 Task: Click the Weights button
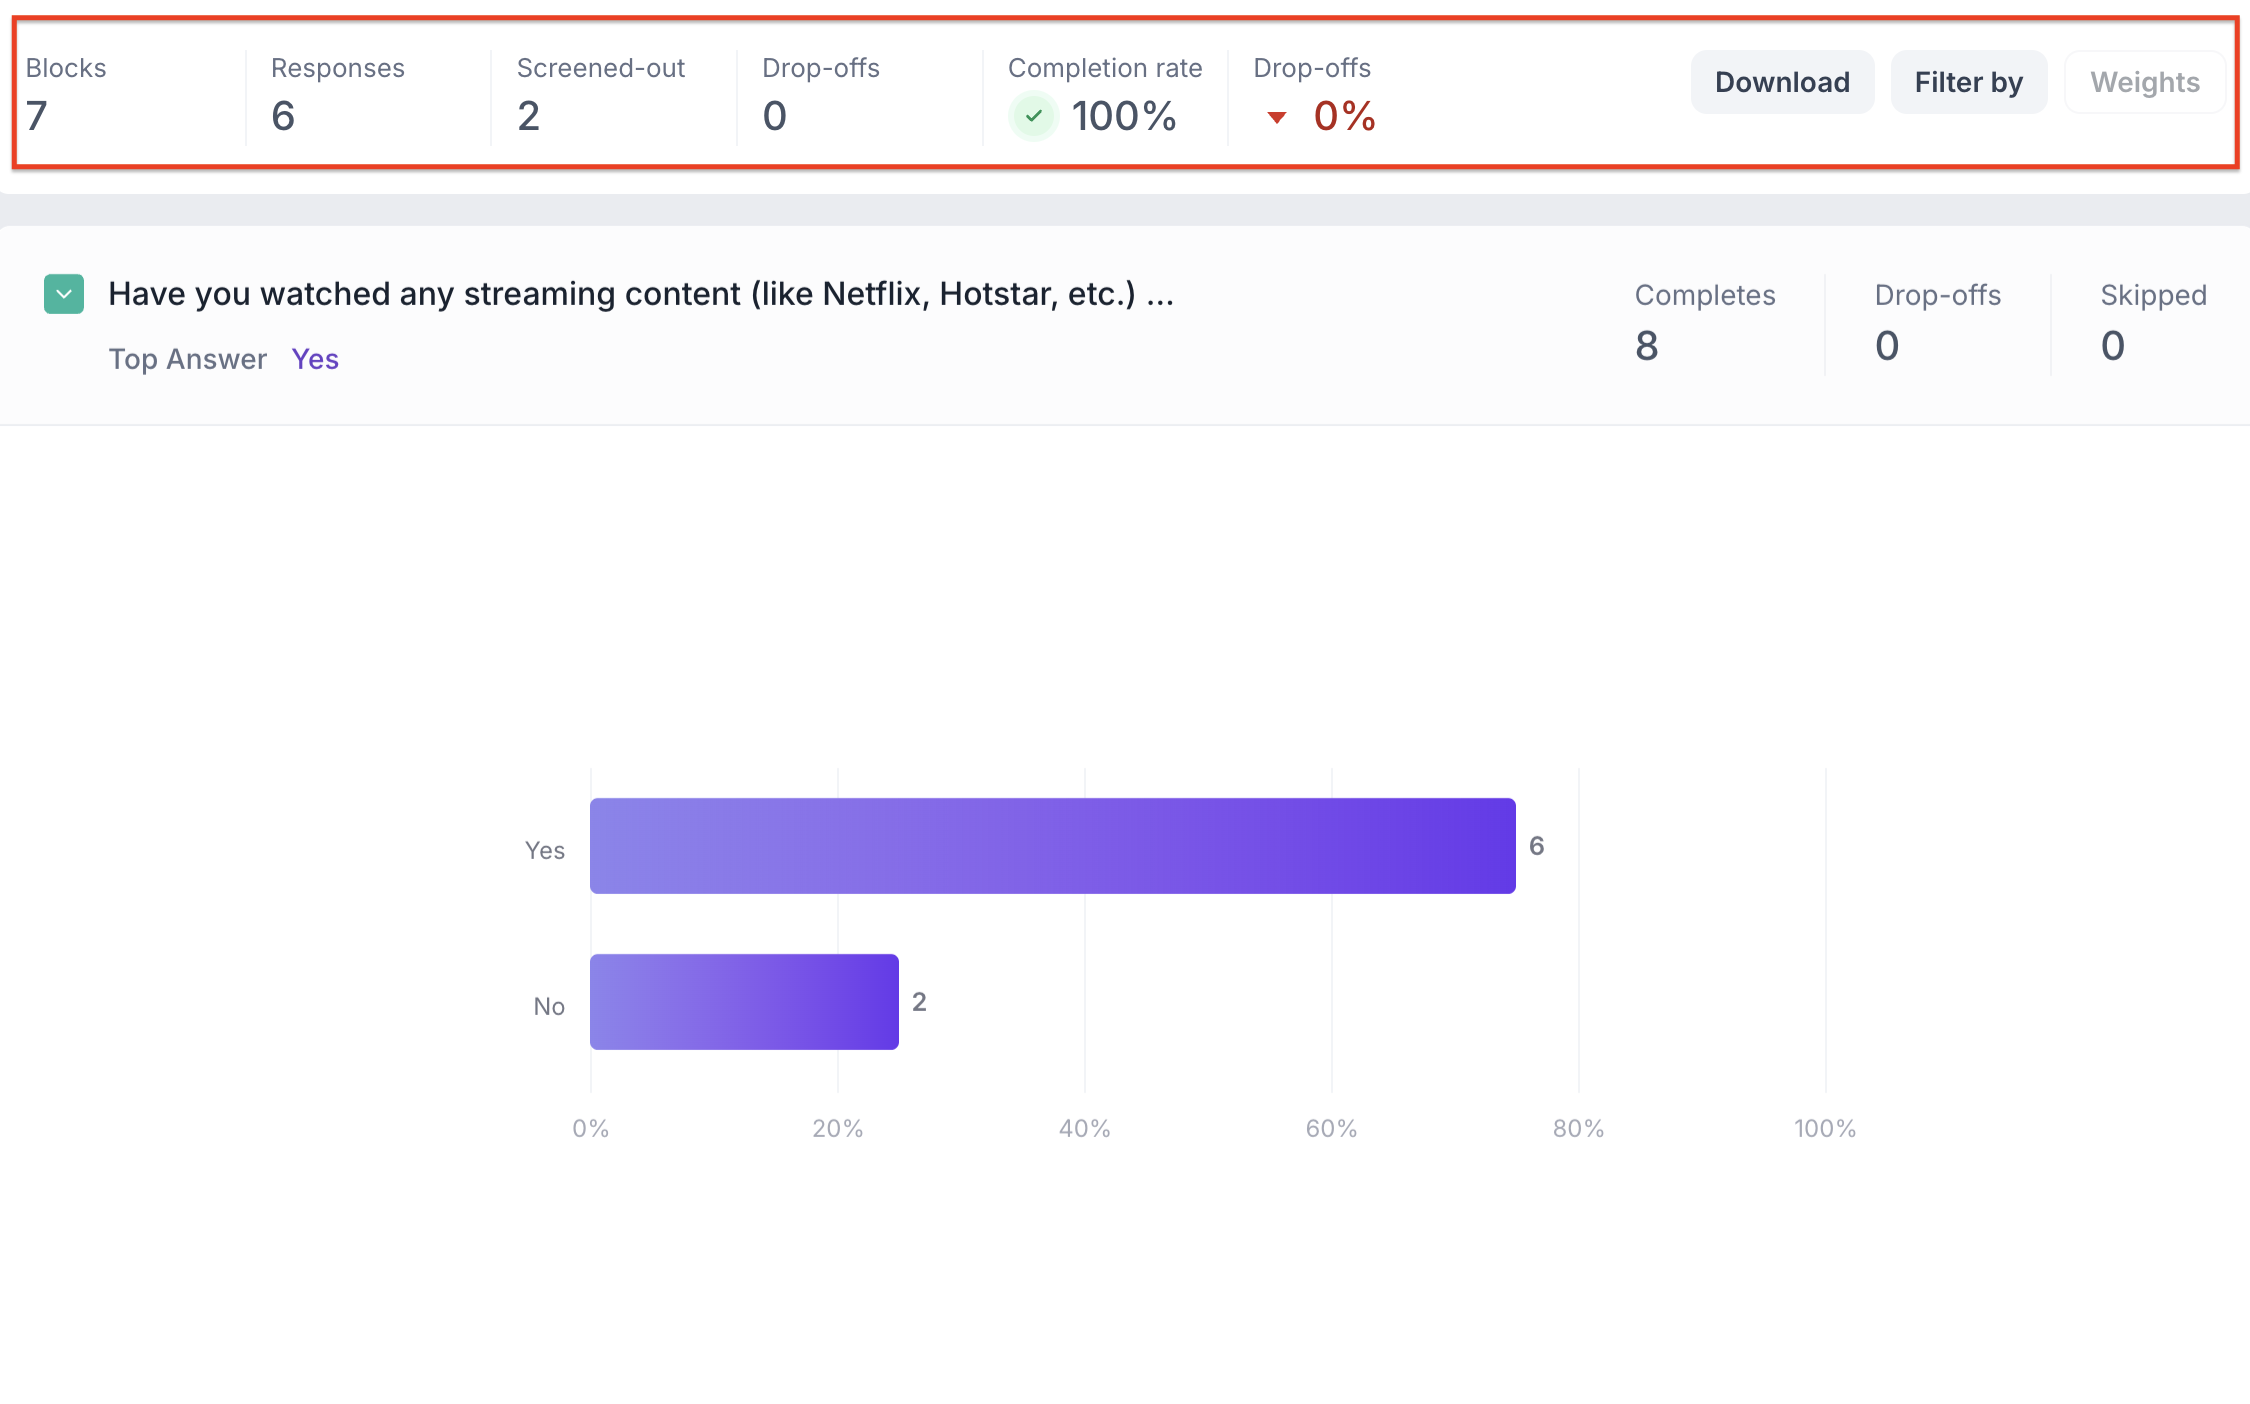(x=2144, y=82)
